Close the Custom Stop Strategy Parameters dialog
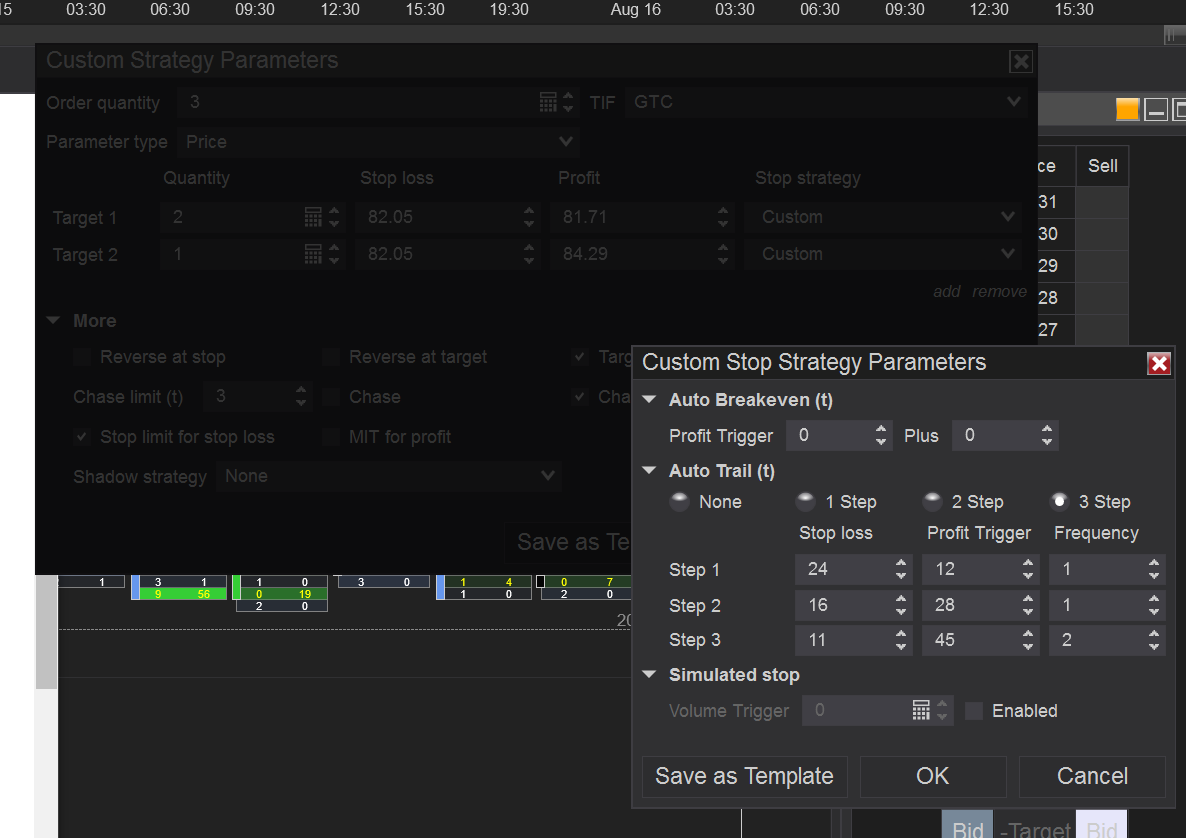The image size is (1186, 838). pyautogui.click(x=1159, y=364)
